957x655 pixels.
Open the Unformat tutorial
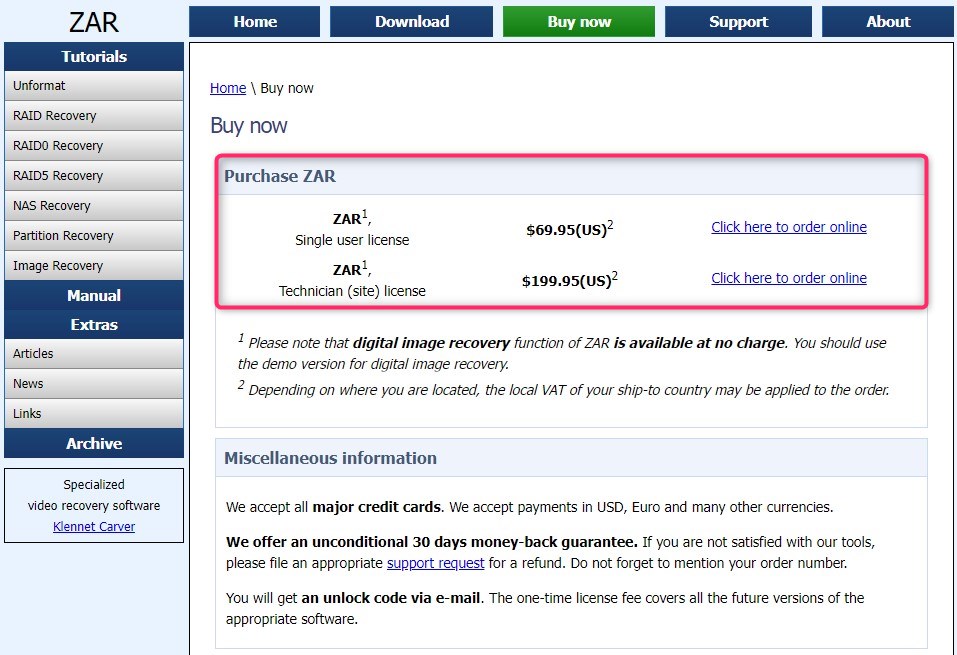[x=94, y=85]
